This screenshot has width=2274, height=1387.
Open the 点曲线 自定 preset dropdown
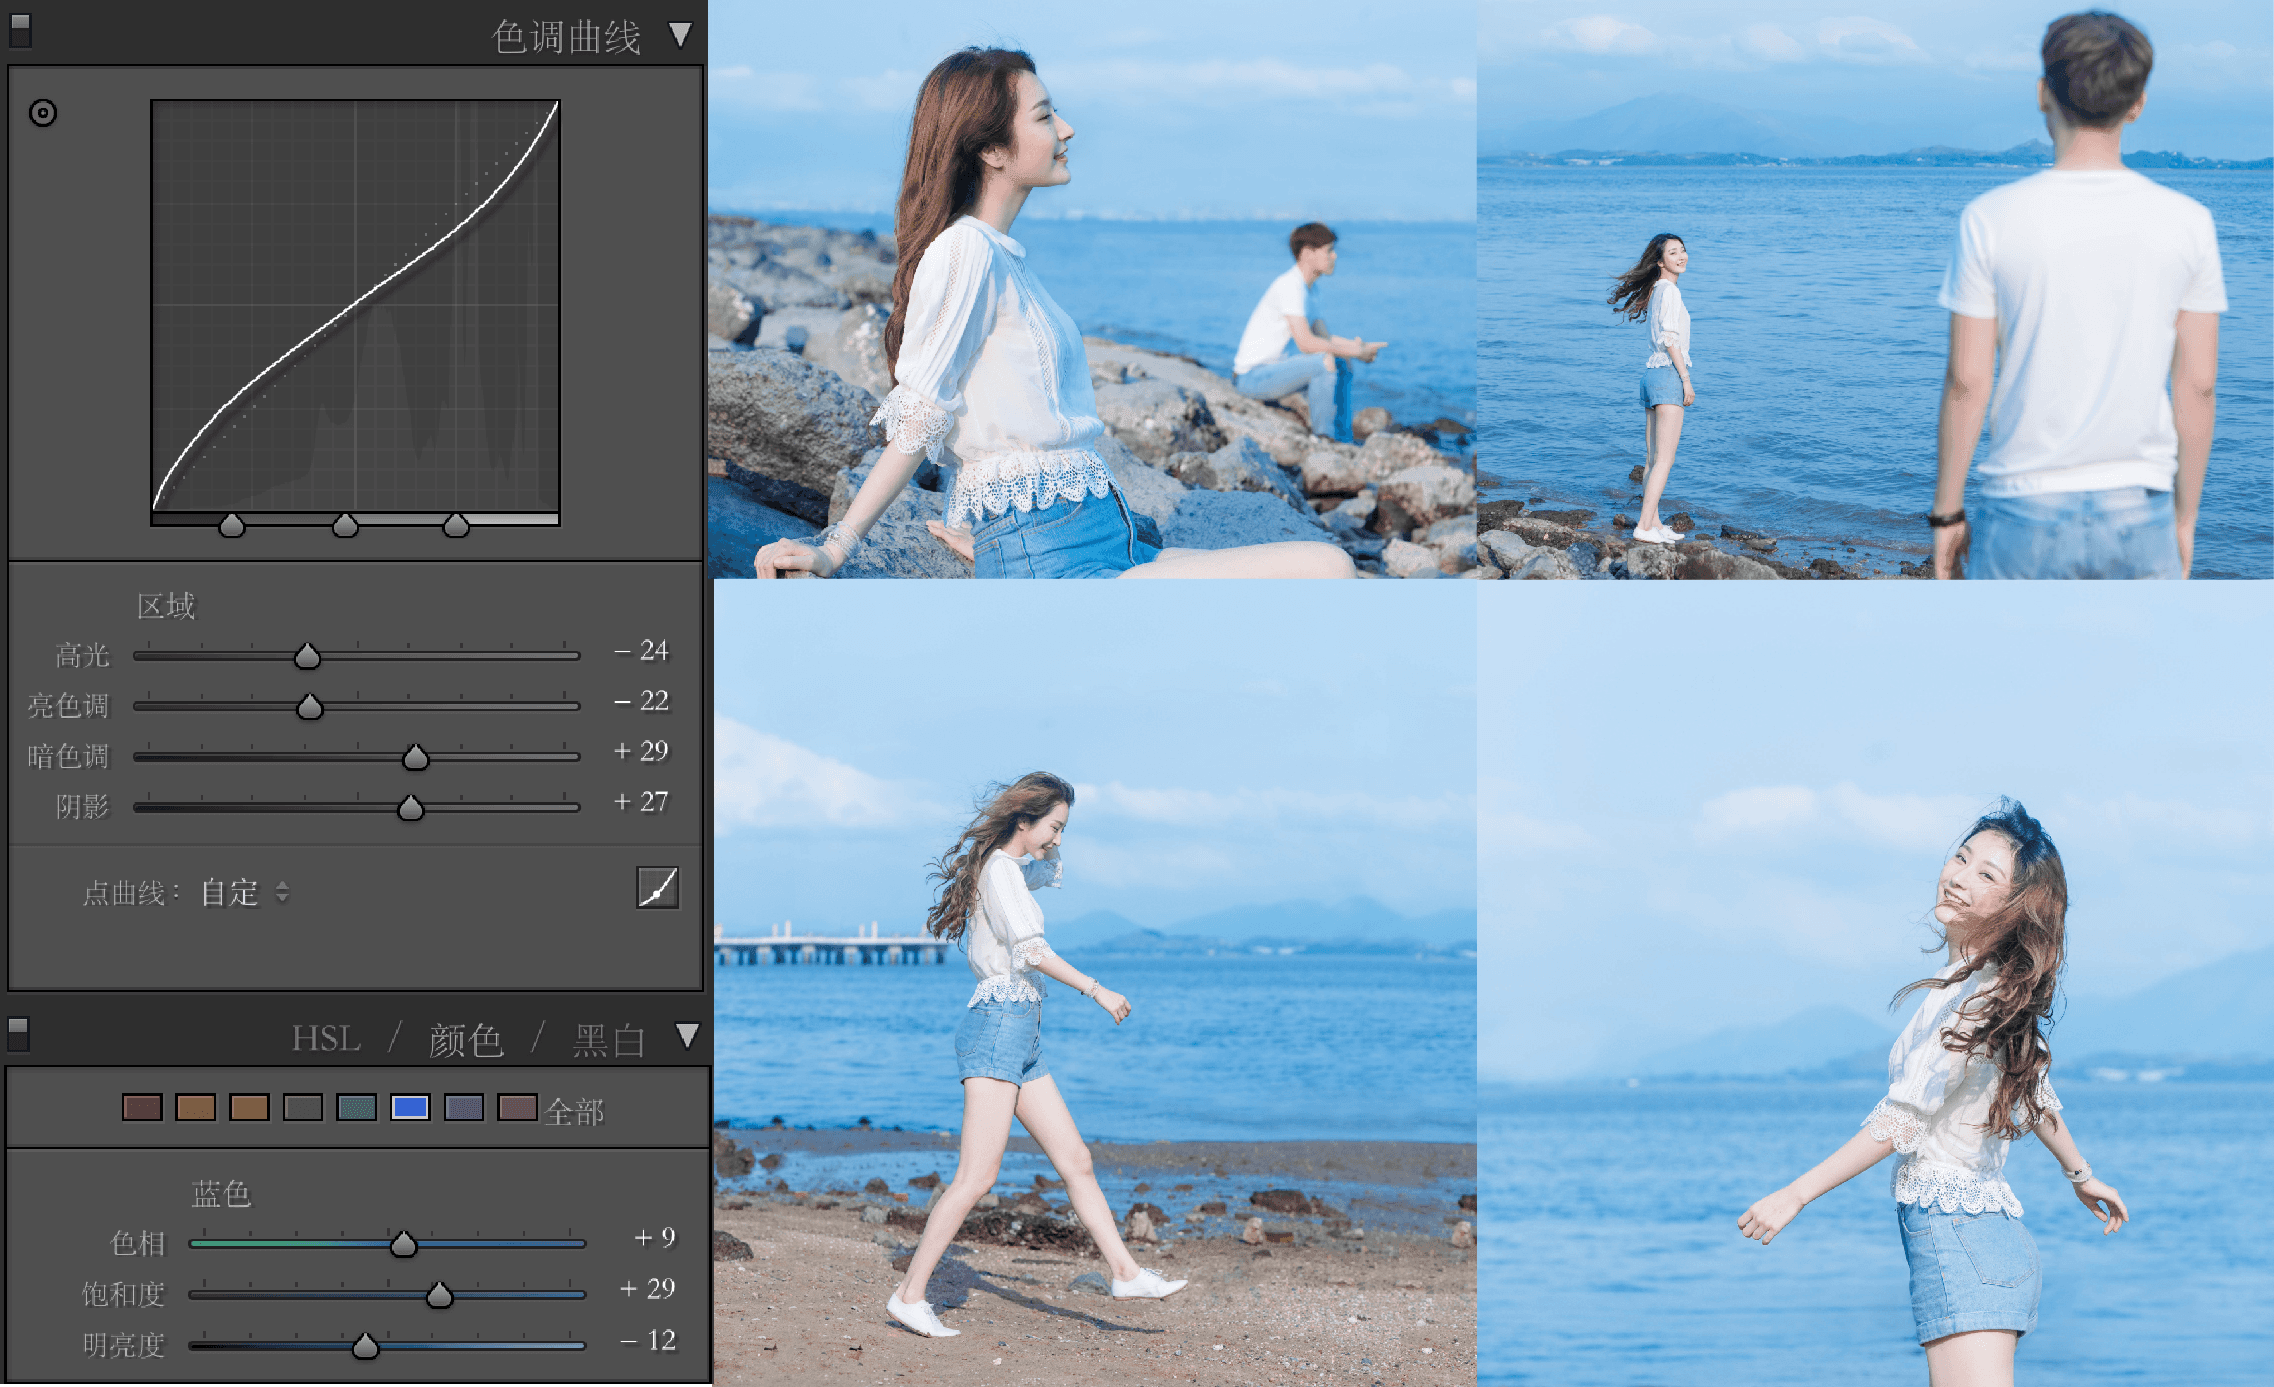[x=245, y=892]
